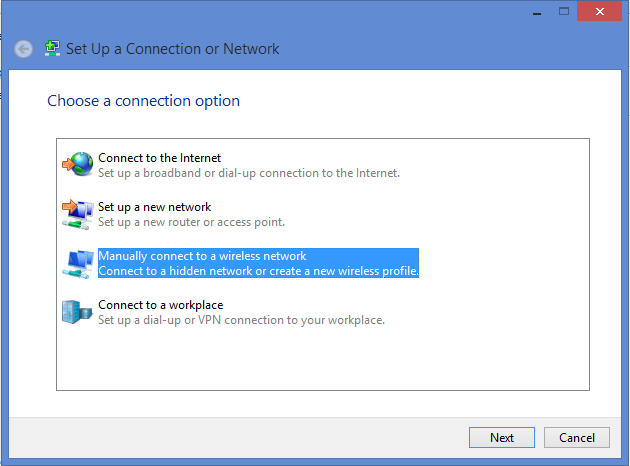Image resolution: width=630 pixels, height=466 pixels.
Task: Click the dial-up or VPN connection description
Action: click(241, 320)
